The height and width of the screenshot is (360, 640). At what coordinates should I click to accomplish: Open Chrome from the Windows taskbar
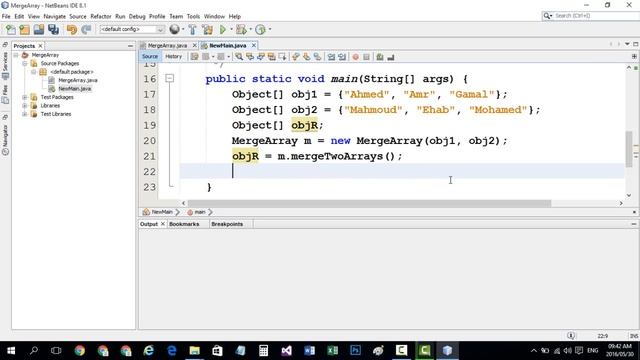point(80,351)
